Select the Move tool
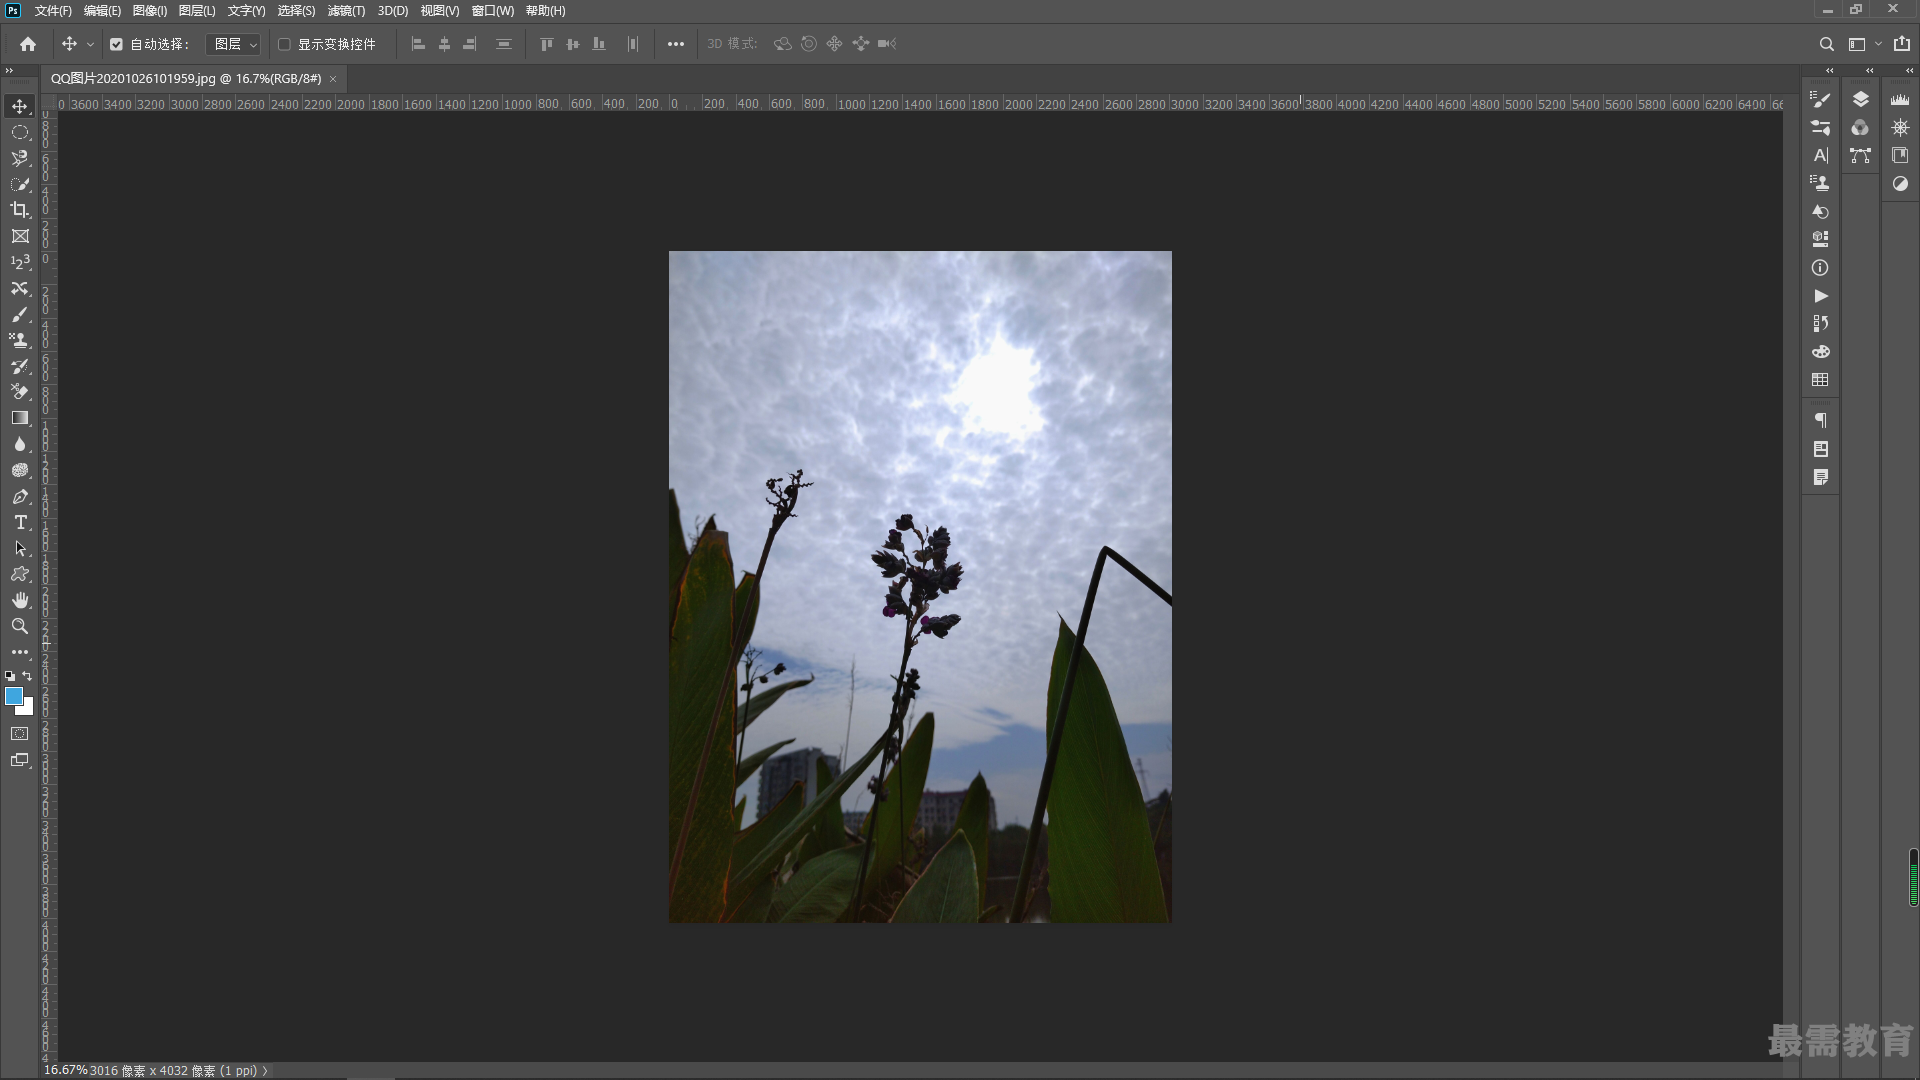This screenshot has height=1080, width=1920. point(20,106)
